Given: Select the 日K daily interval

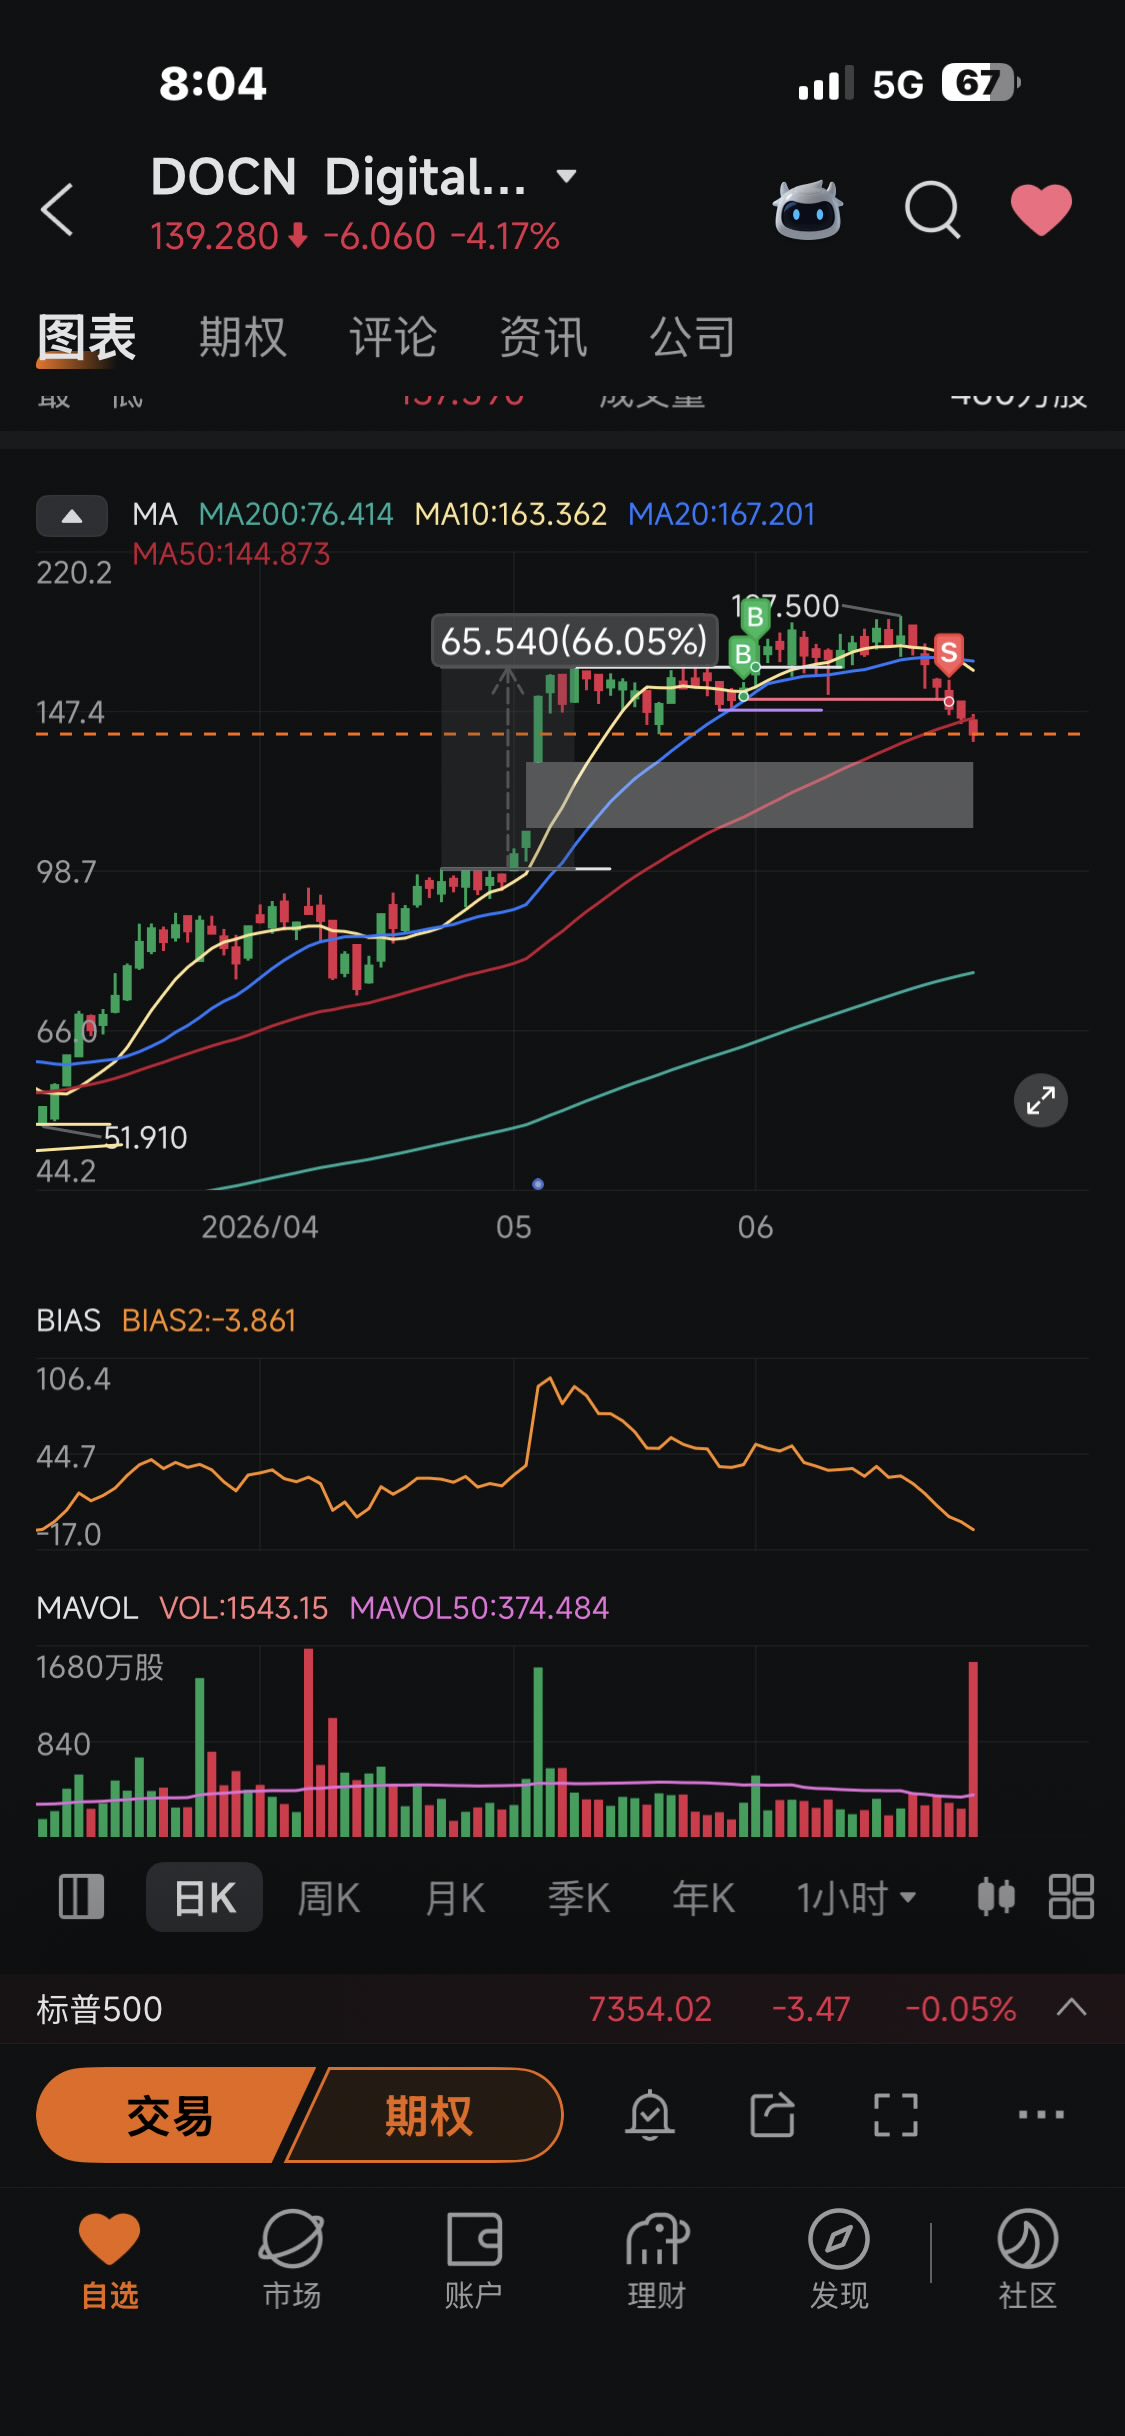Looking at the screenshot, I should point(204,1897).
